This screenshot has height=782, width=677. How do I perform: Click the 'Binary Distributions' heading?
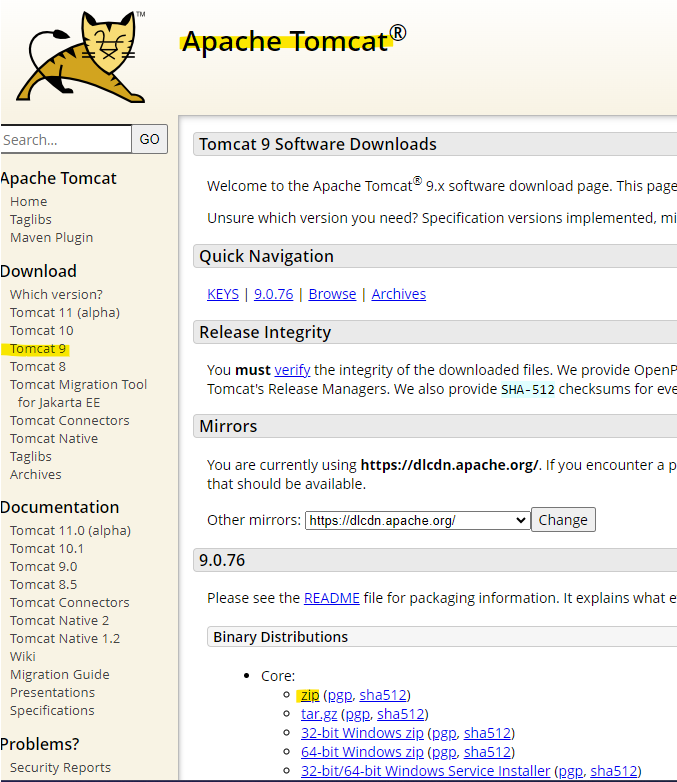coord(280,637)
